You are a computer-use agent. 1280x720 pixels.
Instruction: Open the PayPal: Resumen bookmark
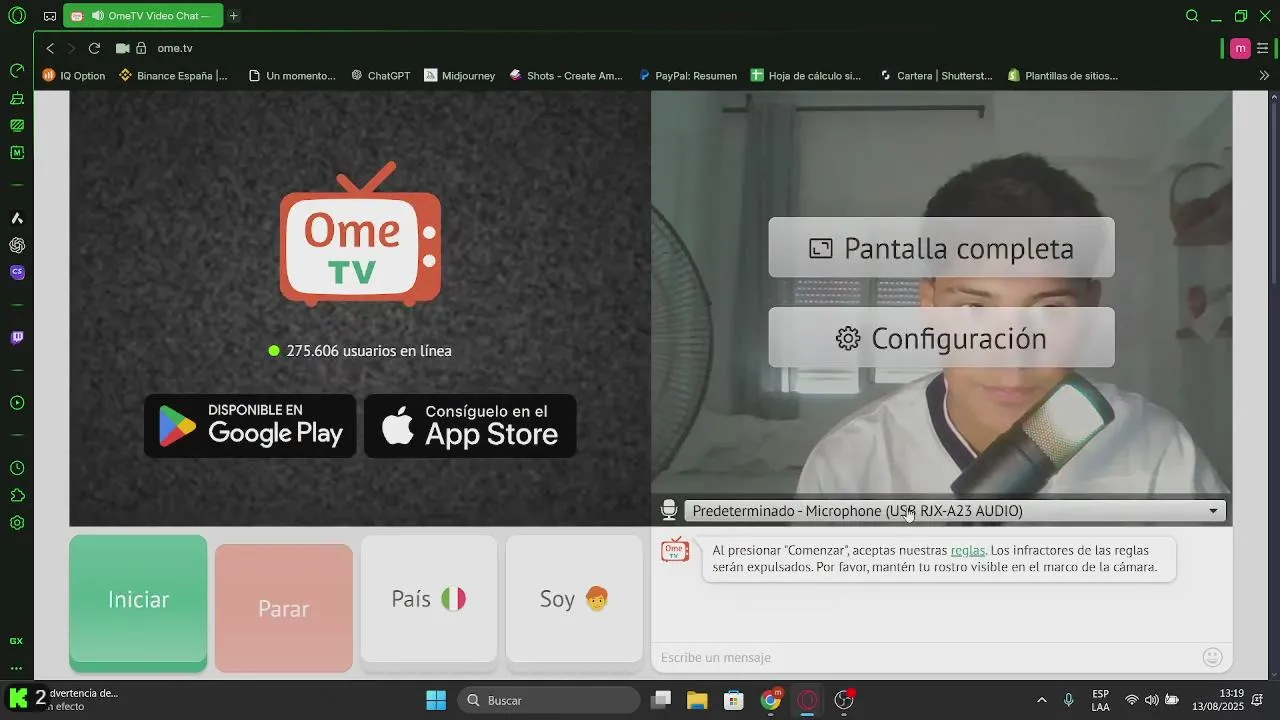pyautogui.click(x=687, y=75)
